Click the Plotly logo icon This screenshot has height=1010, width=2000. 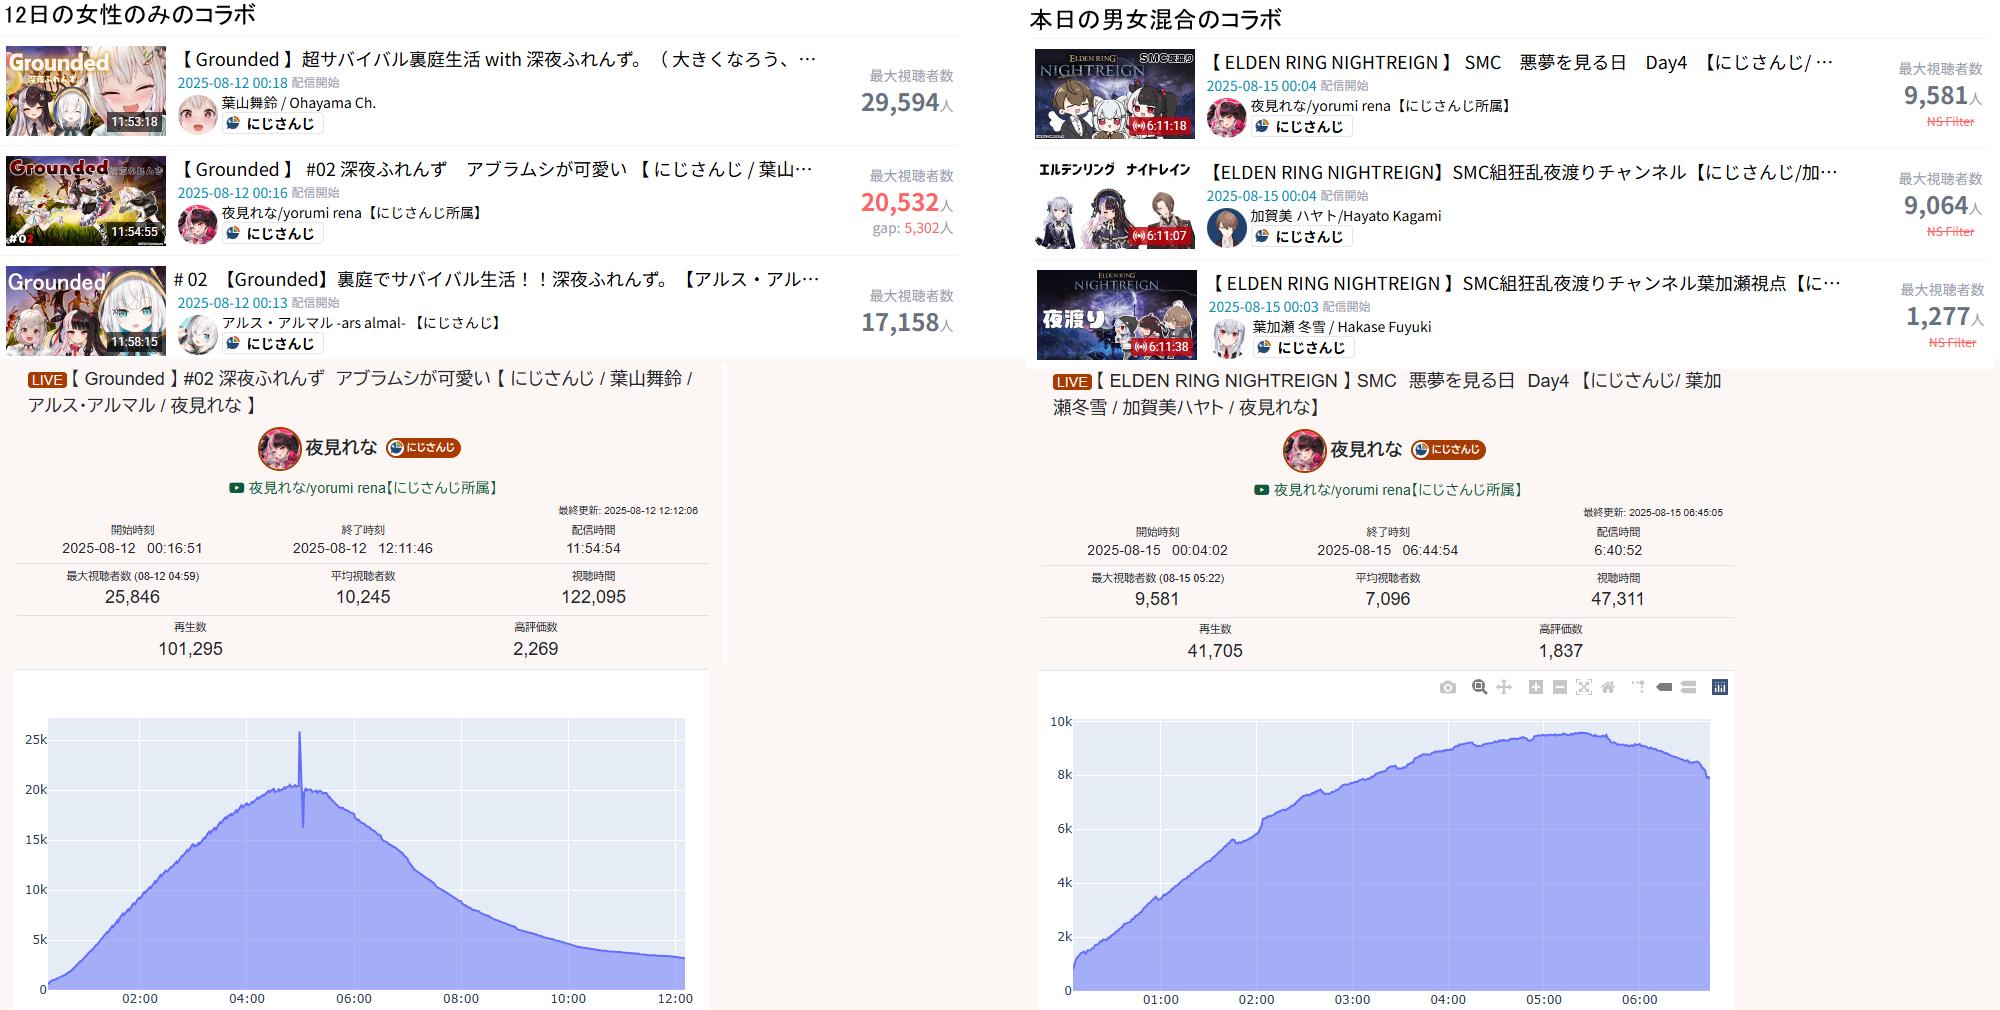pyautogui.click(x=1720, y=687)
